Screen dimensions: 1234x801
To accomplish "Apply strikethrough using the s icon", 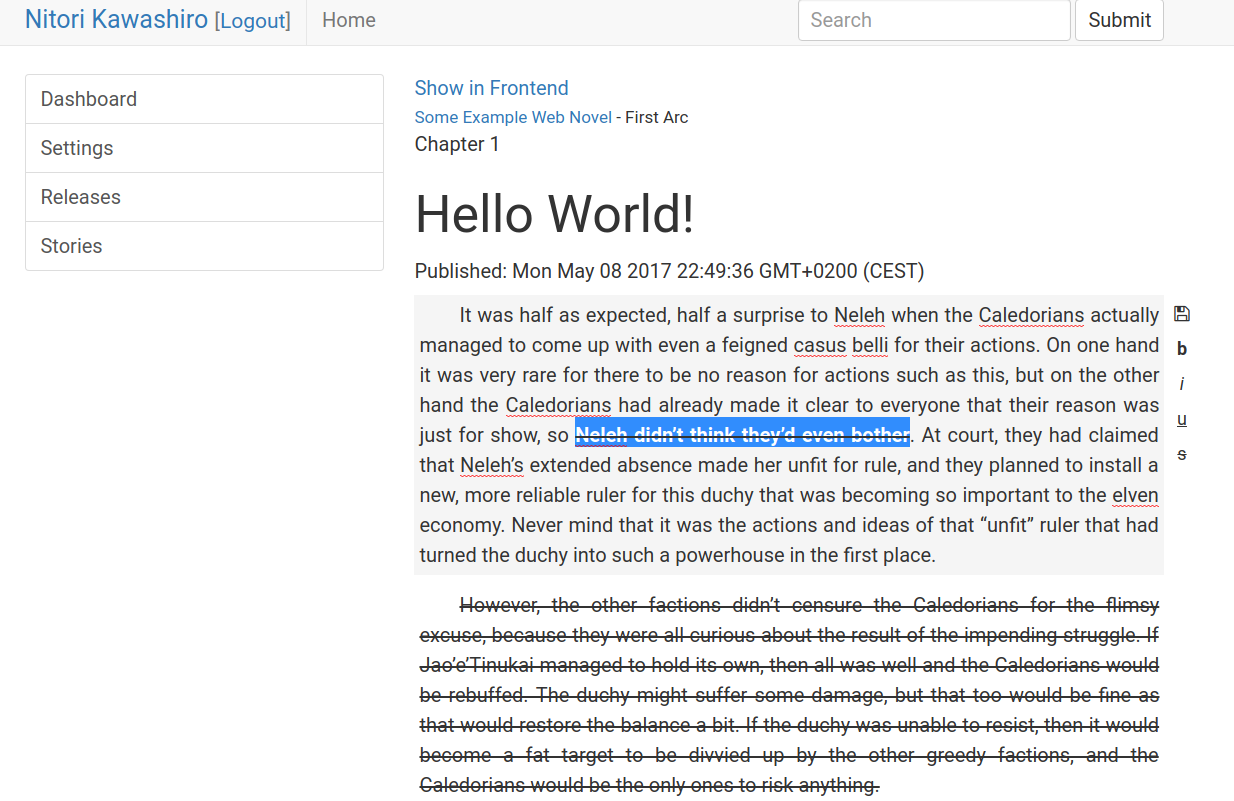I will pyautogui.click(x=1181, y=454).
